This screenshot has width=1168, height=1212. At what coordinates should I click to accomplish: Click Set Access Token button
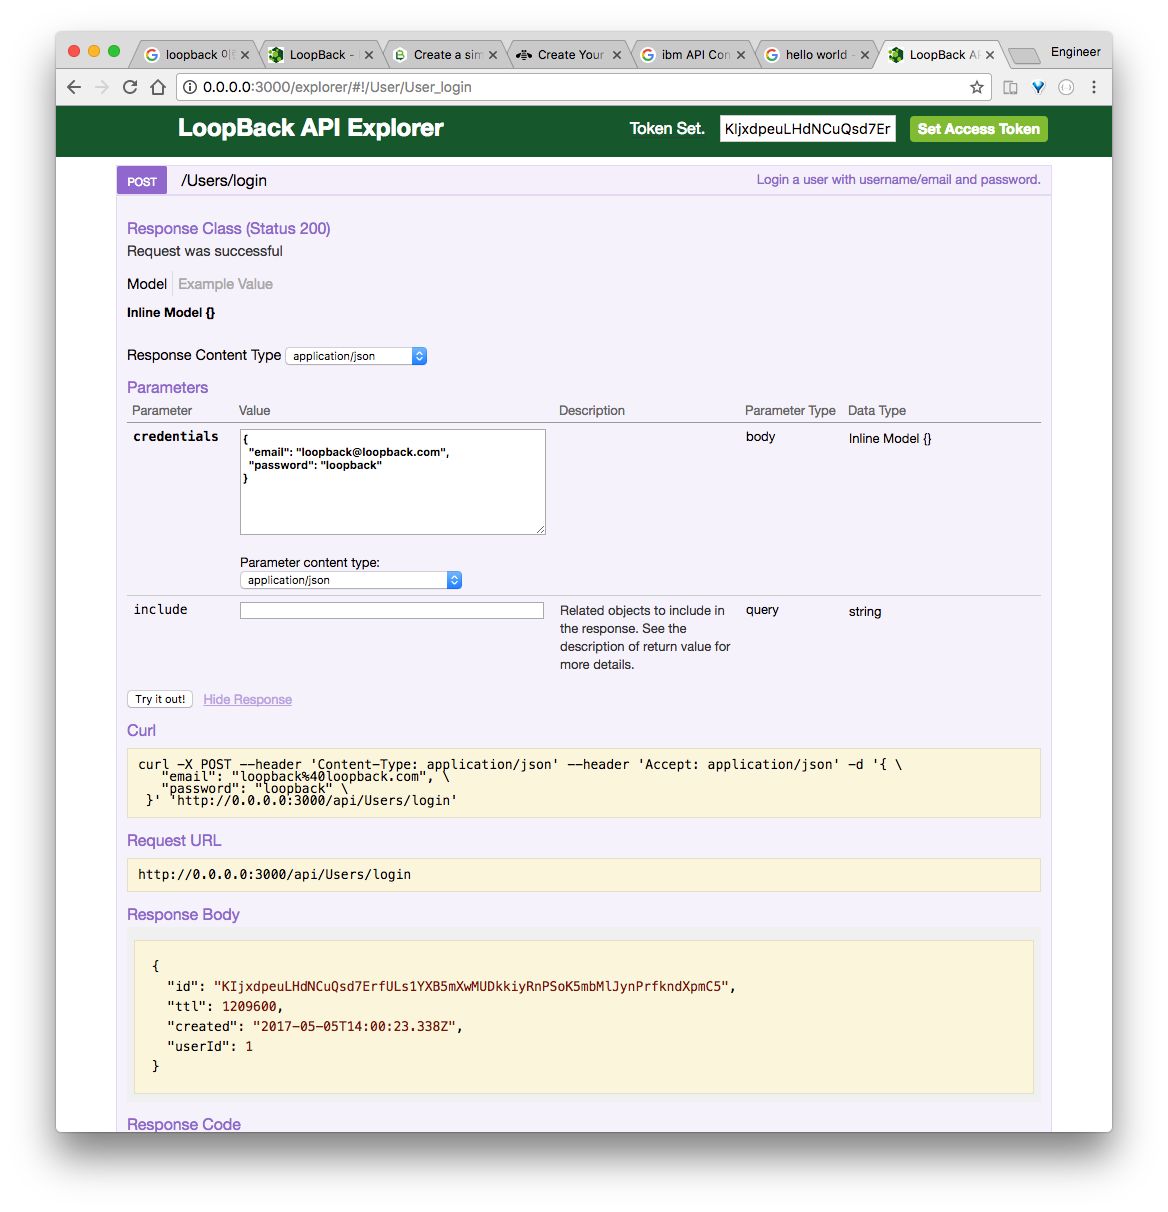978,128
